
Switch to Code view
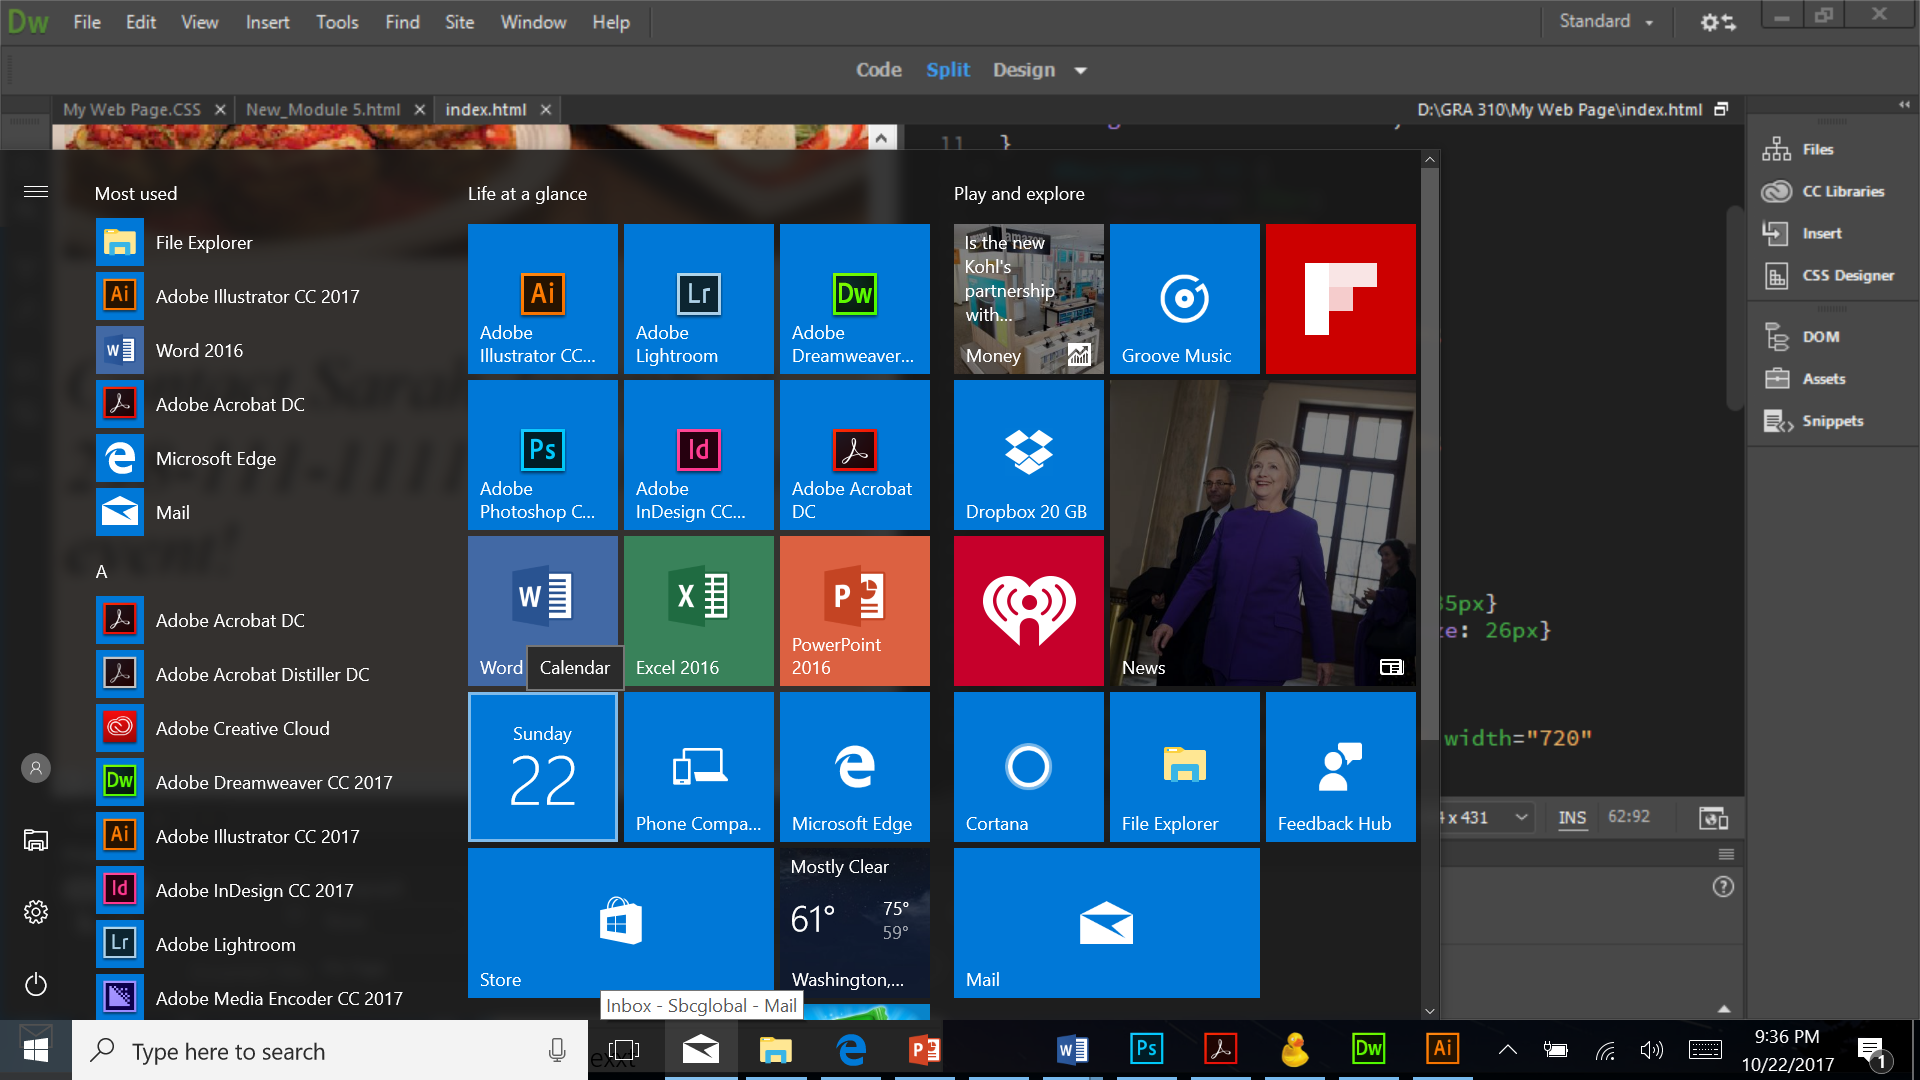[x=879, y=70]
